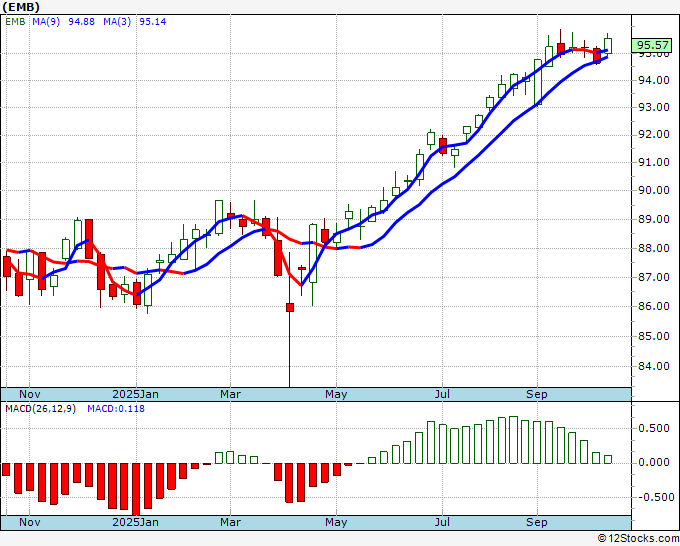Click the 0.000 MACD axis label
Screen dimensions: 680x546
coord(654,463)
